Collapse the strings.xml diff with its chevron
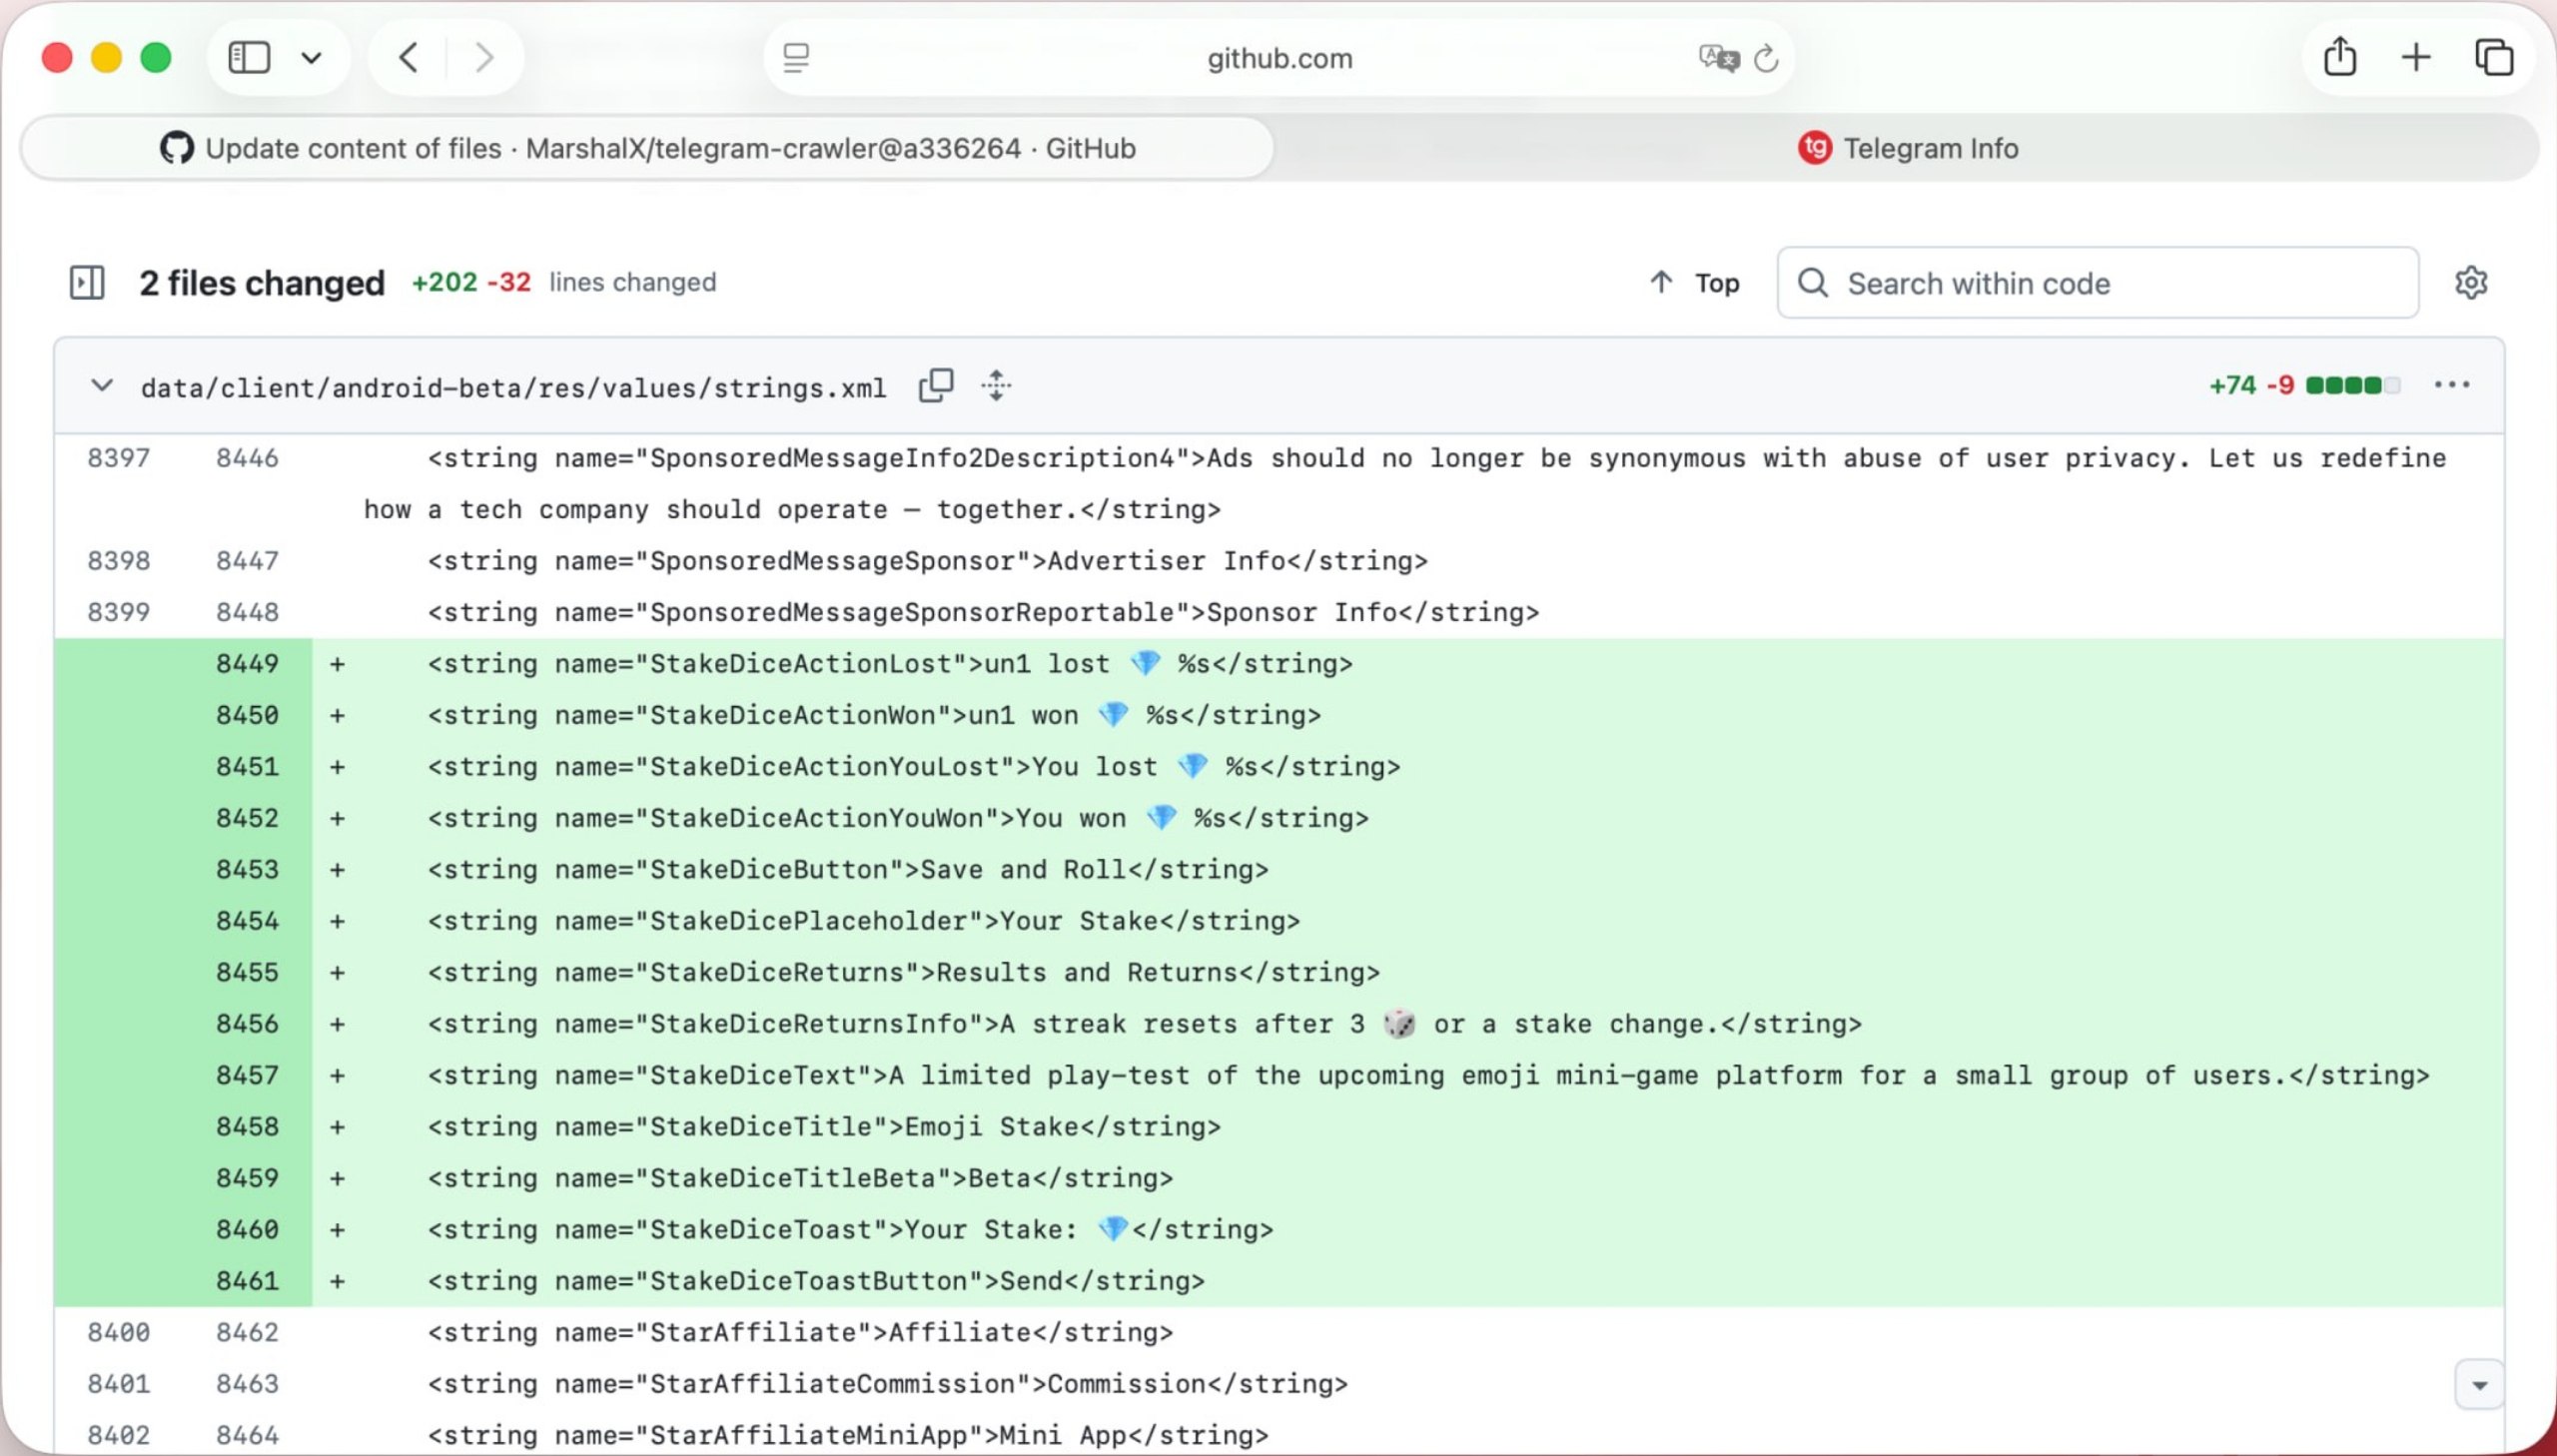The image size is (2557, 1456). [101, 386]
